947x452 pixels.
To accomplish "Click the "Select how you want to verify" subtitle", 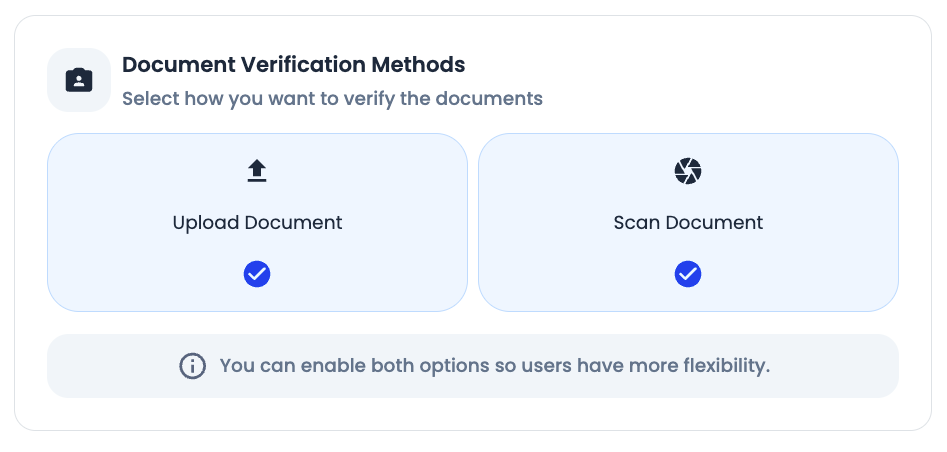I will pyautogui.click(x=332, y=99).
